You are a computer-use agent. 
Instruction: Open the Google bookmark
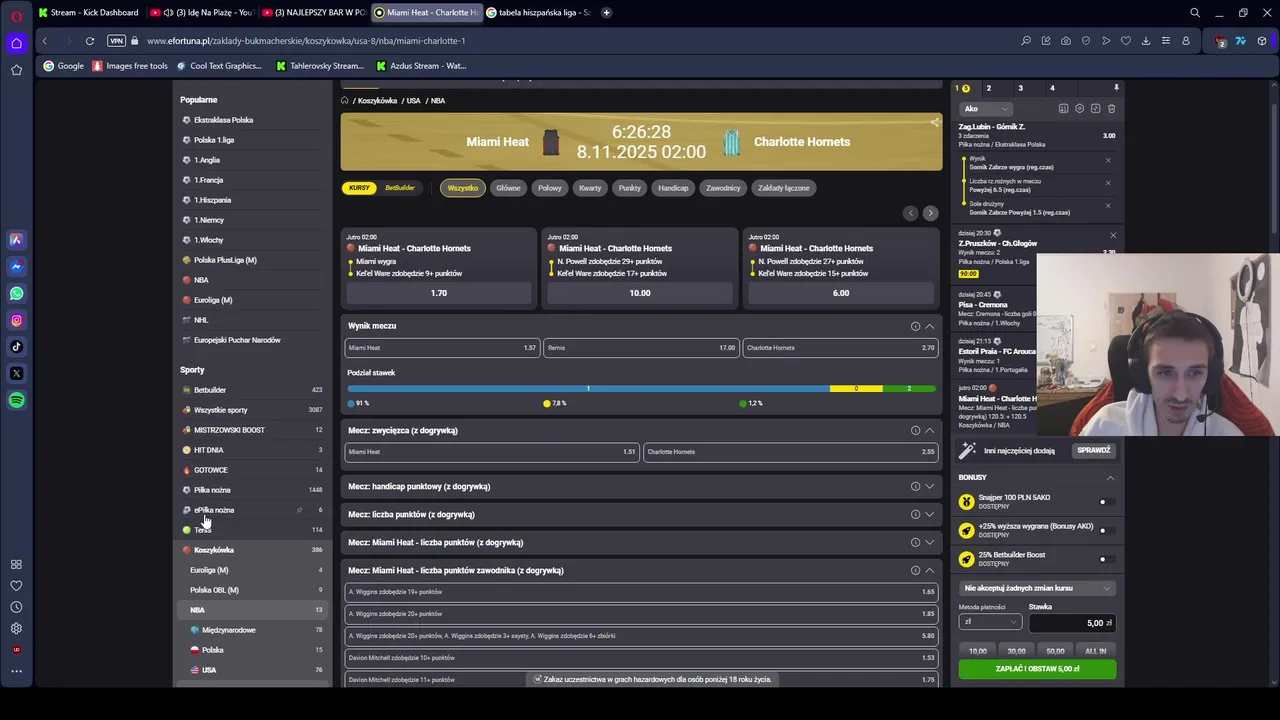[x=64, y=66]
